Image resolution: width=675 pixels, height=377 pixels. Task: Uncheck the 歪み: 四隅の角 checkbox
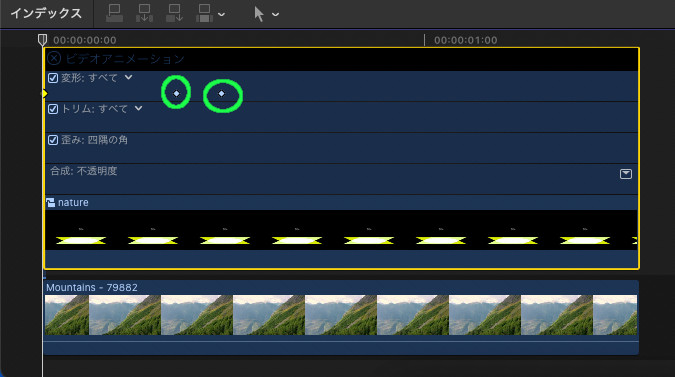(x=53, y=140)
